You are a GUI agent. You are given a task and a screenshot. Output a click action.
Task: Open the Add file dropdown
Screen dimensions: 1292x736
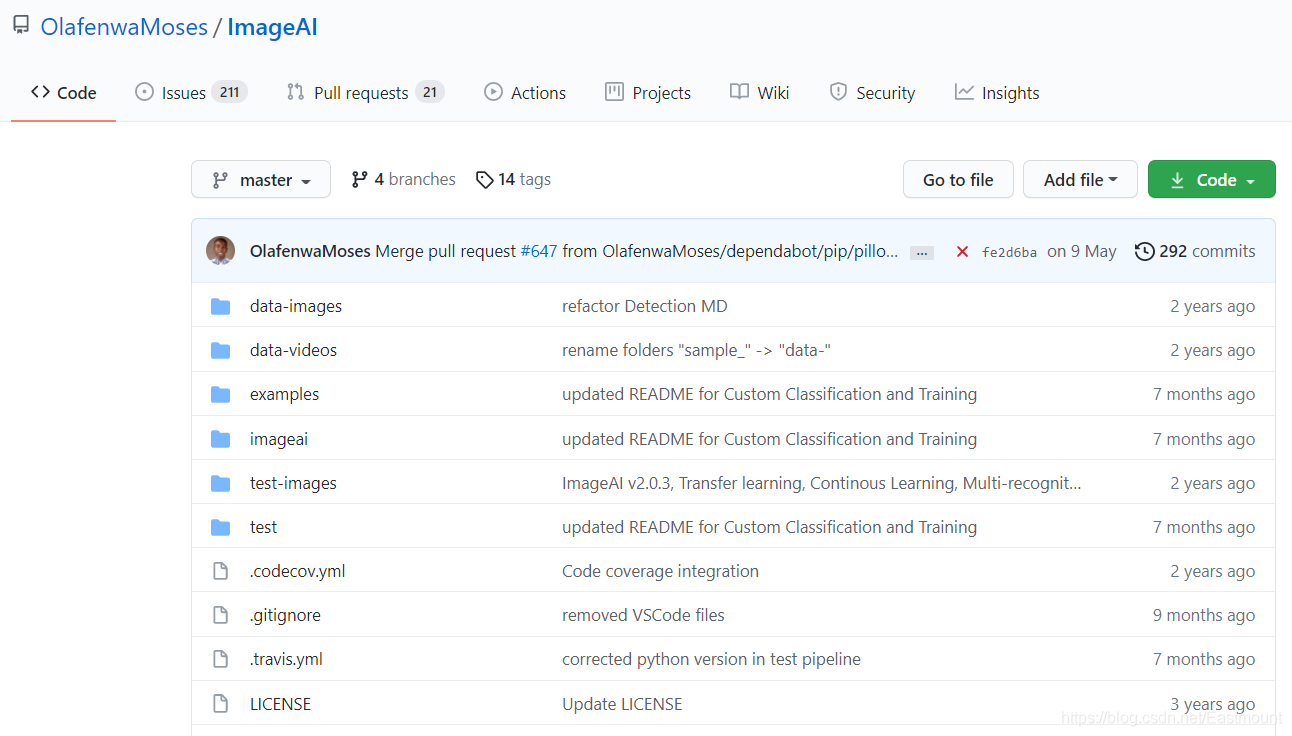click(1080, 180)
